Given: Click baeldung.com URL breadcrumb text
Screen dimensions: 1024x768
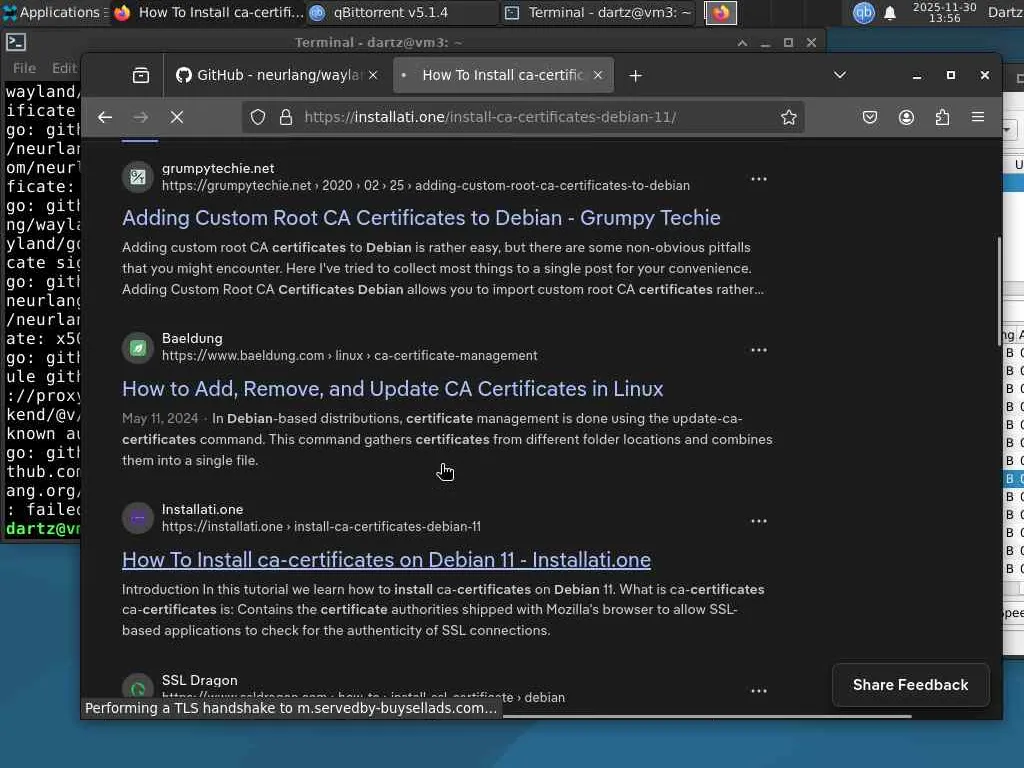Looking at the screenshot, I should pyautogui.click(x=349, y=356).
